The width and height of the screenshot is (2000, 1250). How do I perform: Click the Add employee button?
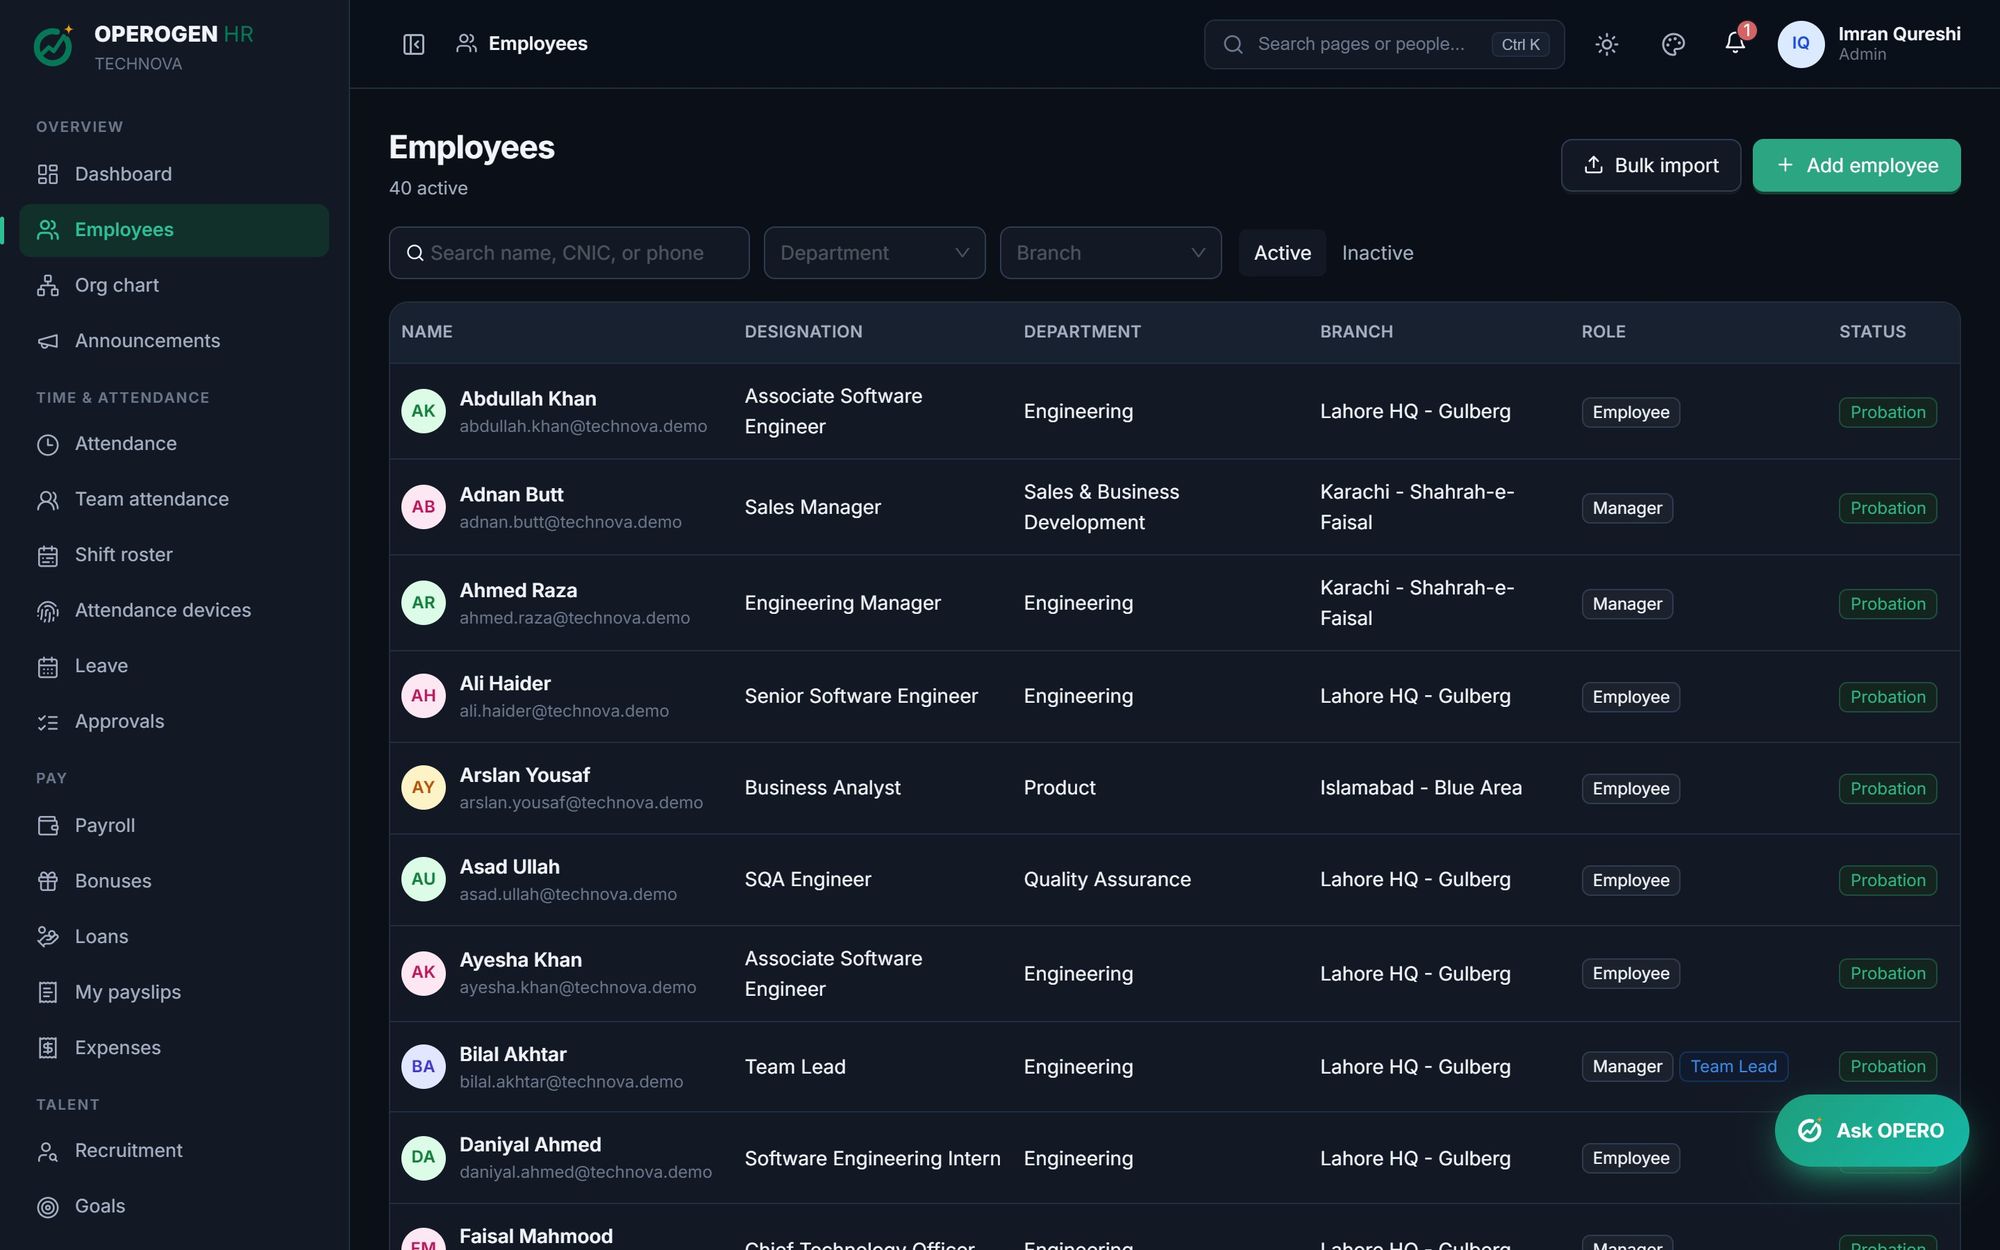click(1856, 165)
